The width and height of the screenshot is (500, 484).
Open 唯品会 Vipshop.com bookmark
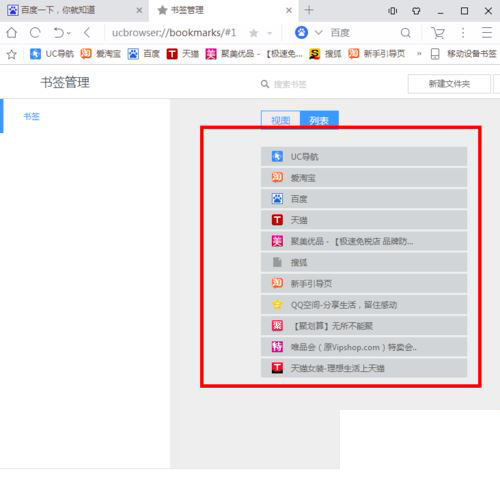pyautogui.click(x=364, y=347)
